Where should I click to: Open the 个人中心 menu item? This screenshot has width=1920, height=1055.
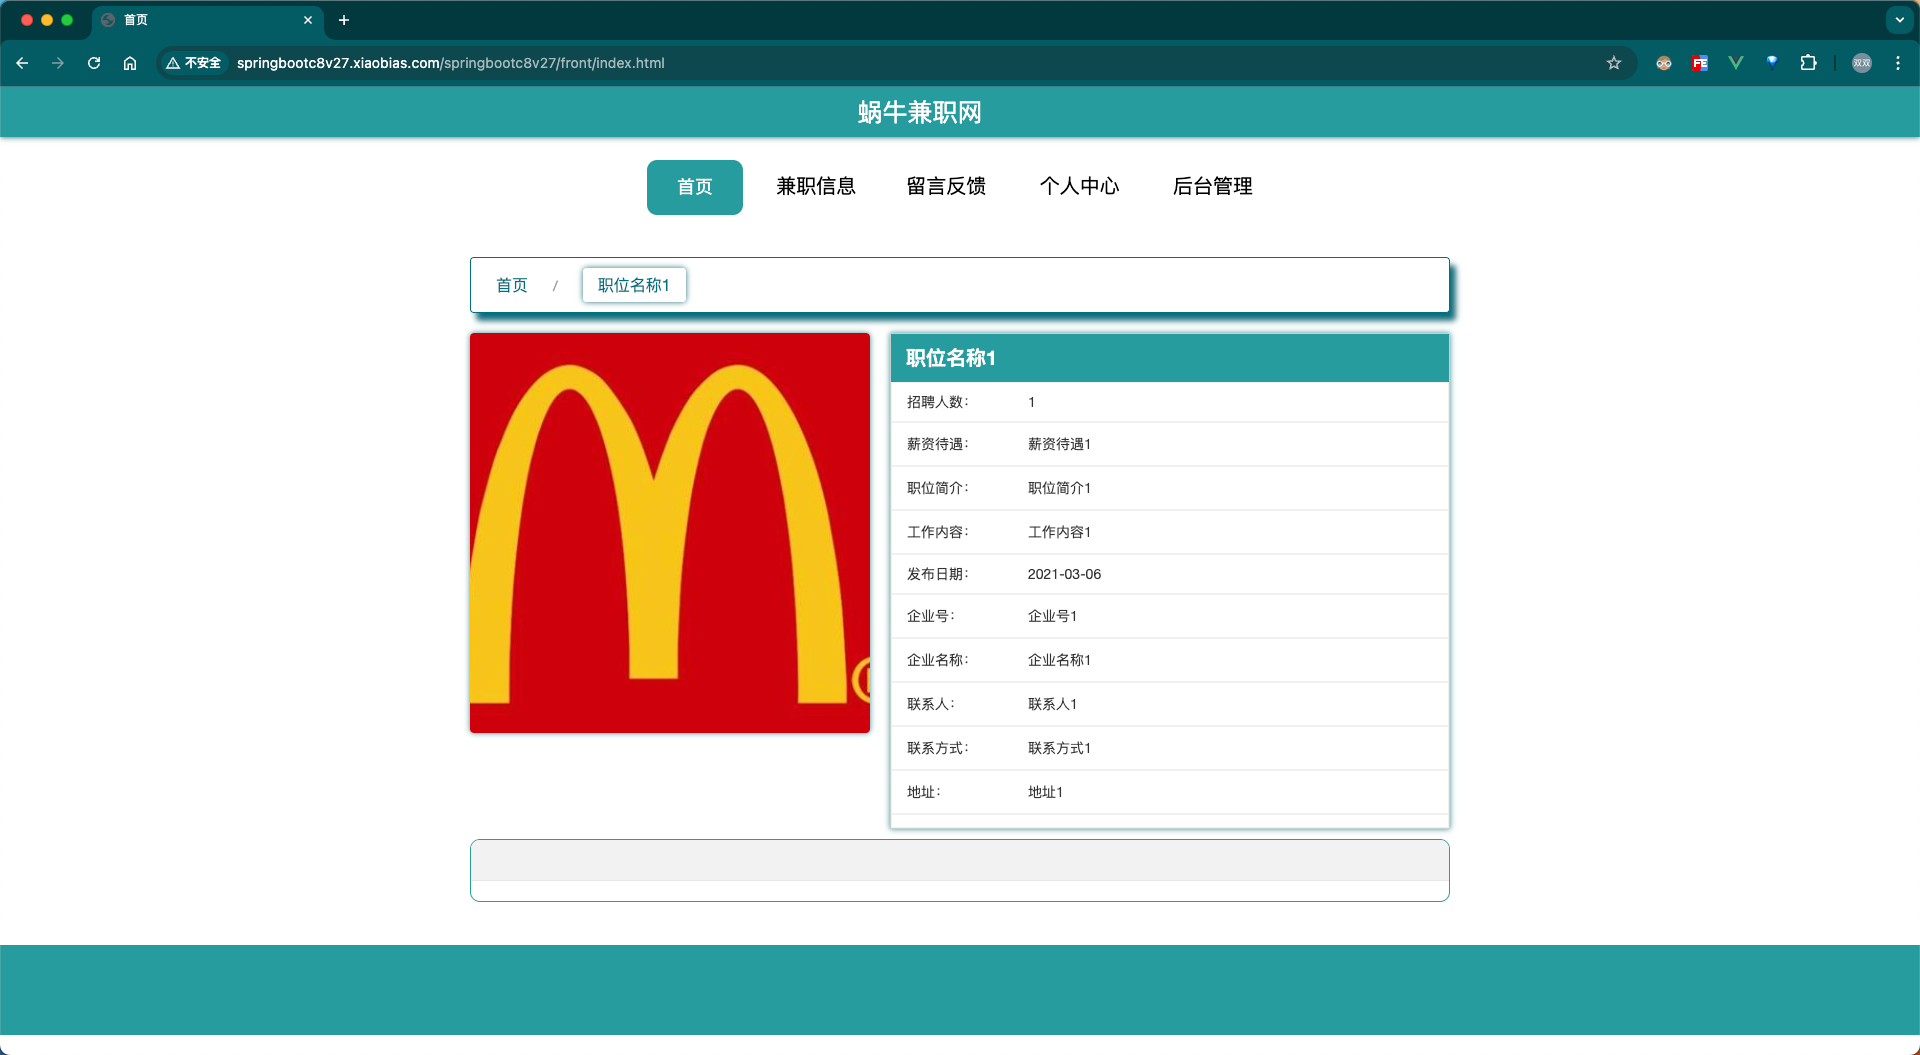1080,186
